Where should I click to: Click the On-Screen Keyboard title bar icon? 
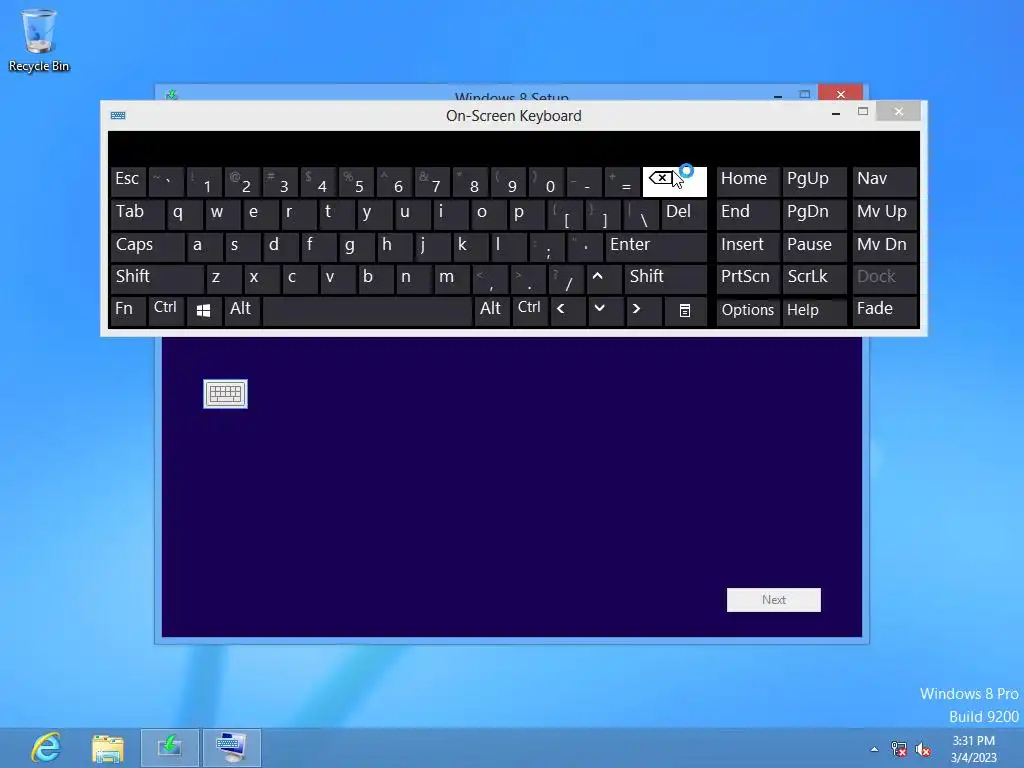click(118, 116)
